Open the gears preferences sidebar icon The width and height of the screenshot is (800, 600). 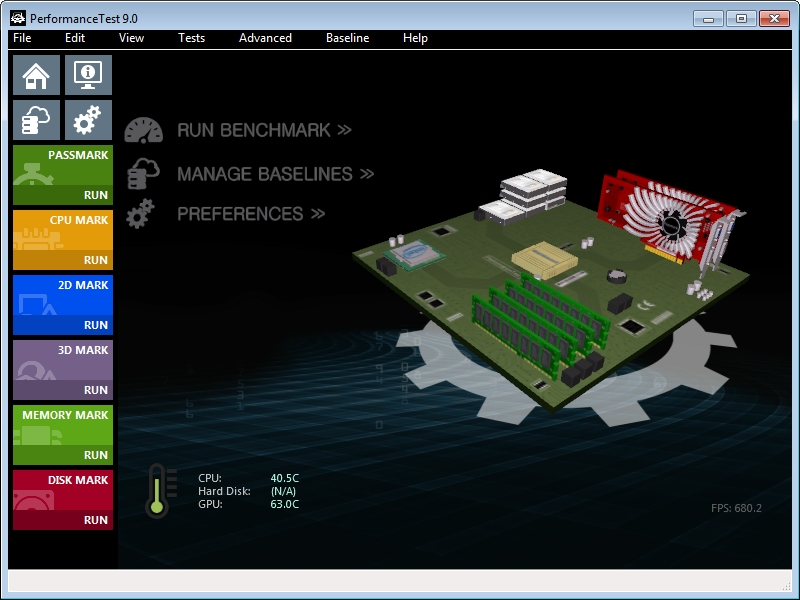pos(88,120)
